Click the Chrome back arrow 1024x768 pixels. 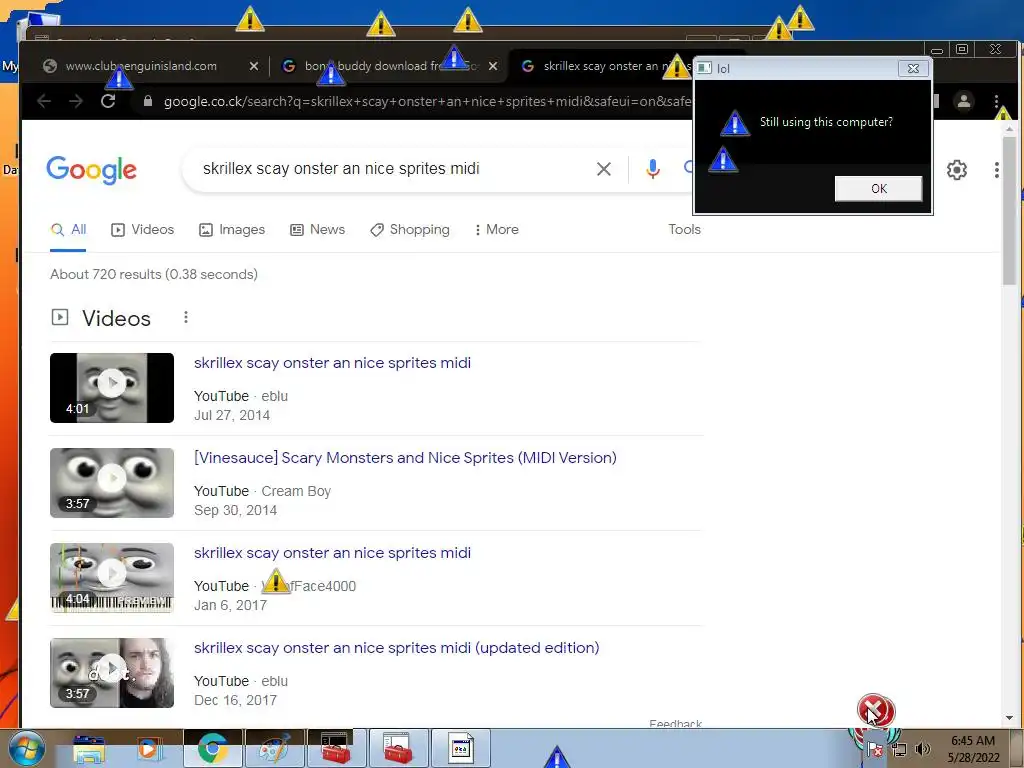click(44, 101)
